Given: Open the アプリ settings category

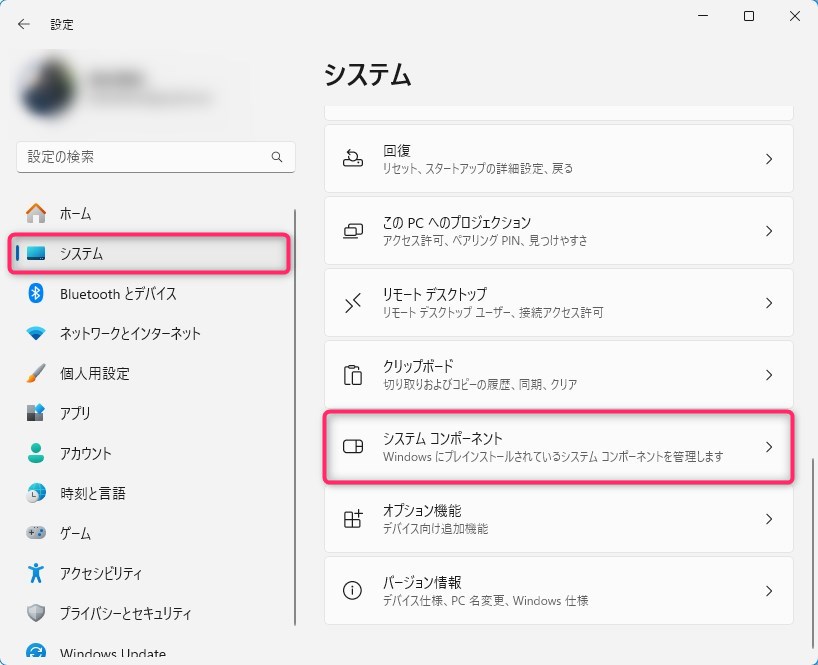Looking at the screenshot, I should click(75, 414).
